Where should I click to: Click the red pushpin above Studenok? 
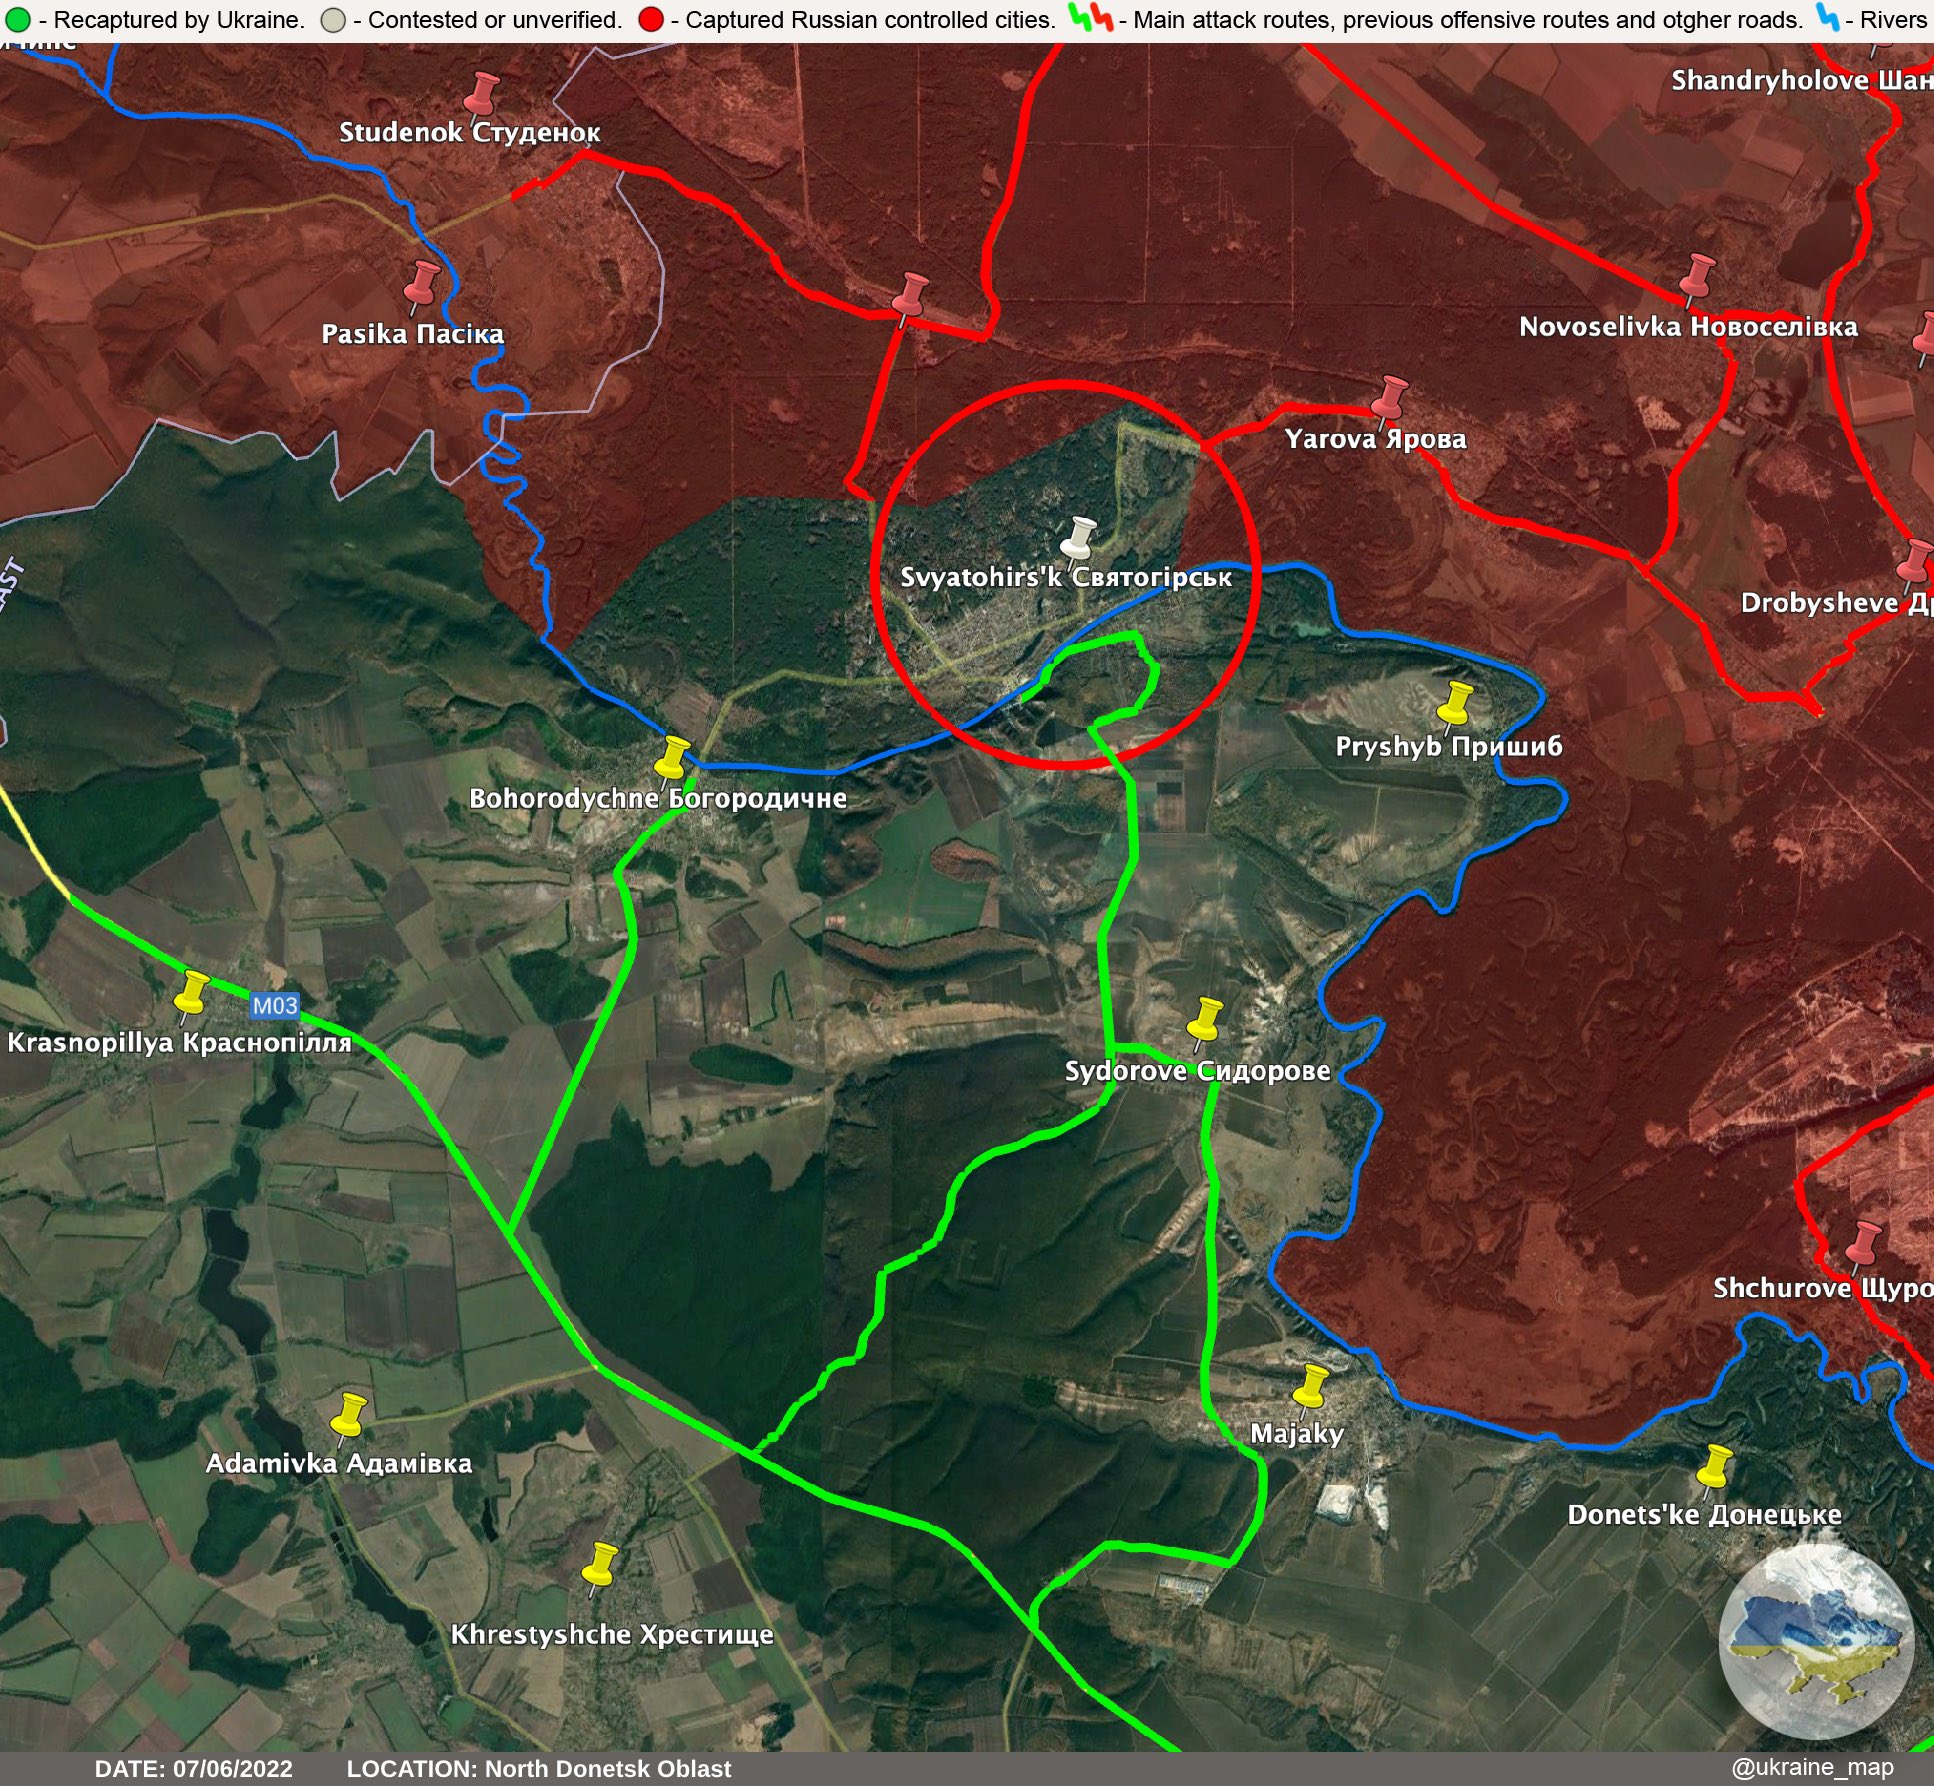[x=483, y=92]
